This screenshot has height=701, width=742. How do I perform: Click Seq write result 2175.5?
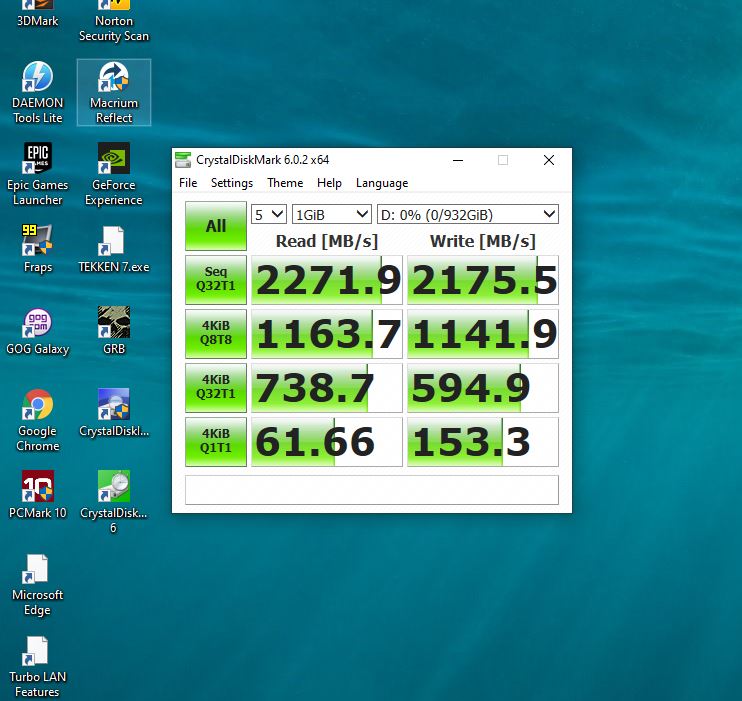tap(483, 280)
